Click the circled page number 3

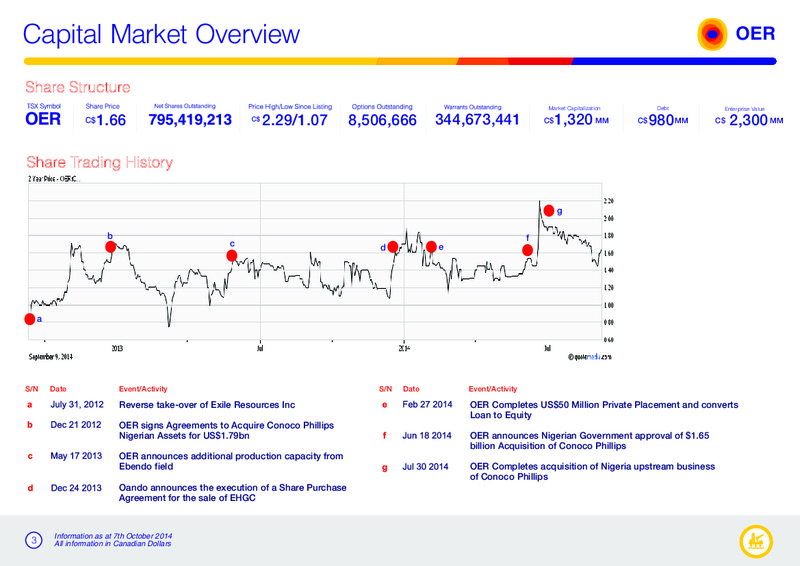click(x=34, y=540)
